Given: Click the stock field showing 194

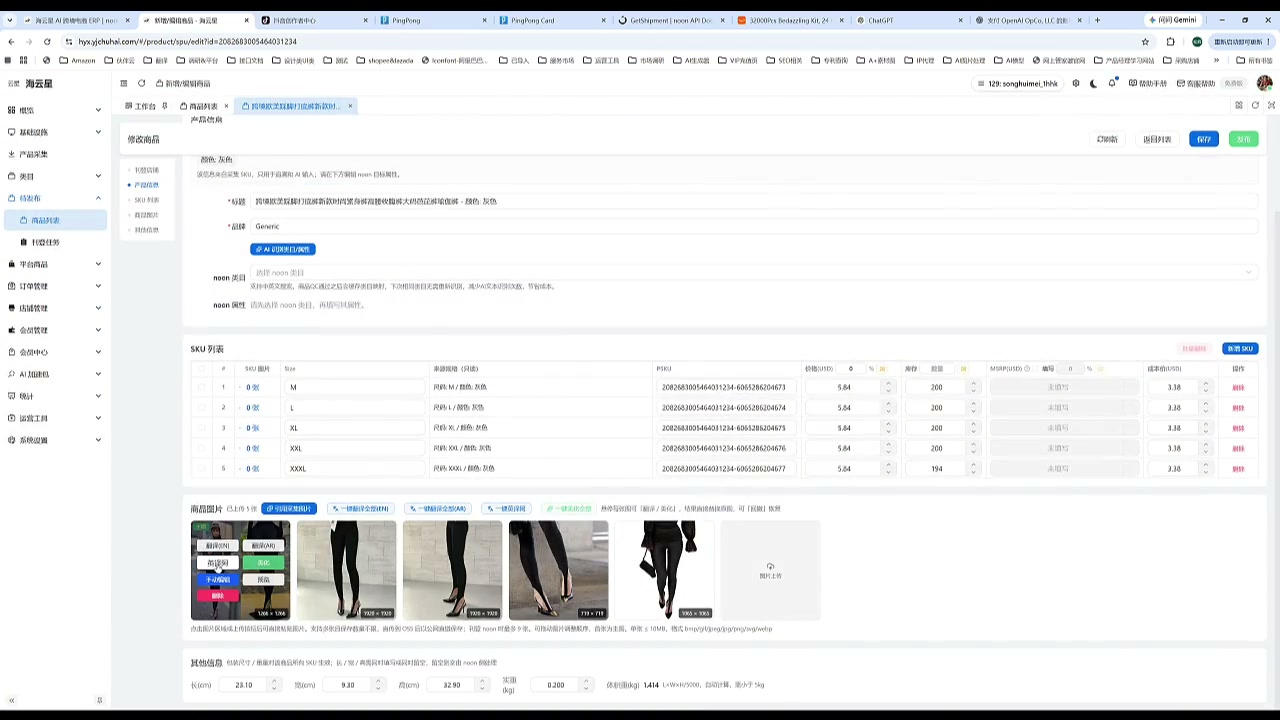Looking at the screenshot, I should [x=936, y=468].
